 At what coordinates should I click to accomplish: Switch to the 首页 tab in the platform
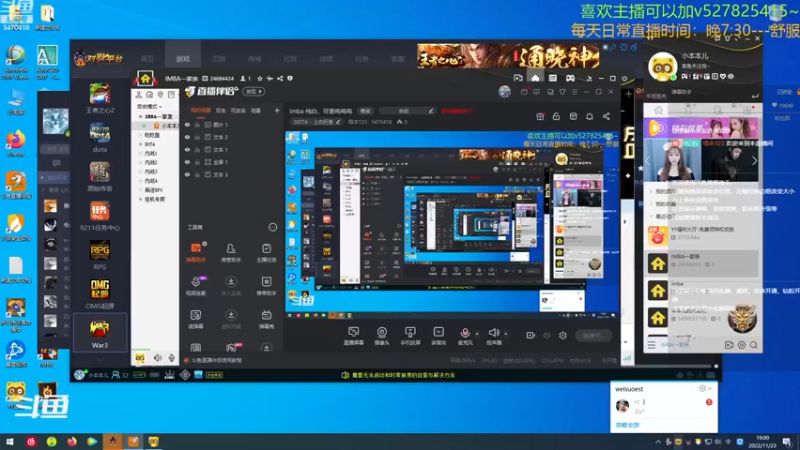(147, 59)
